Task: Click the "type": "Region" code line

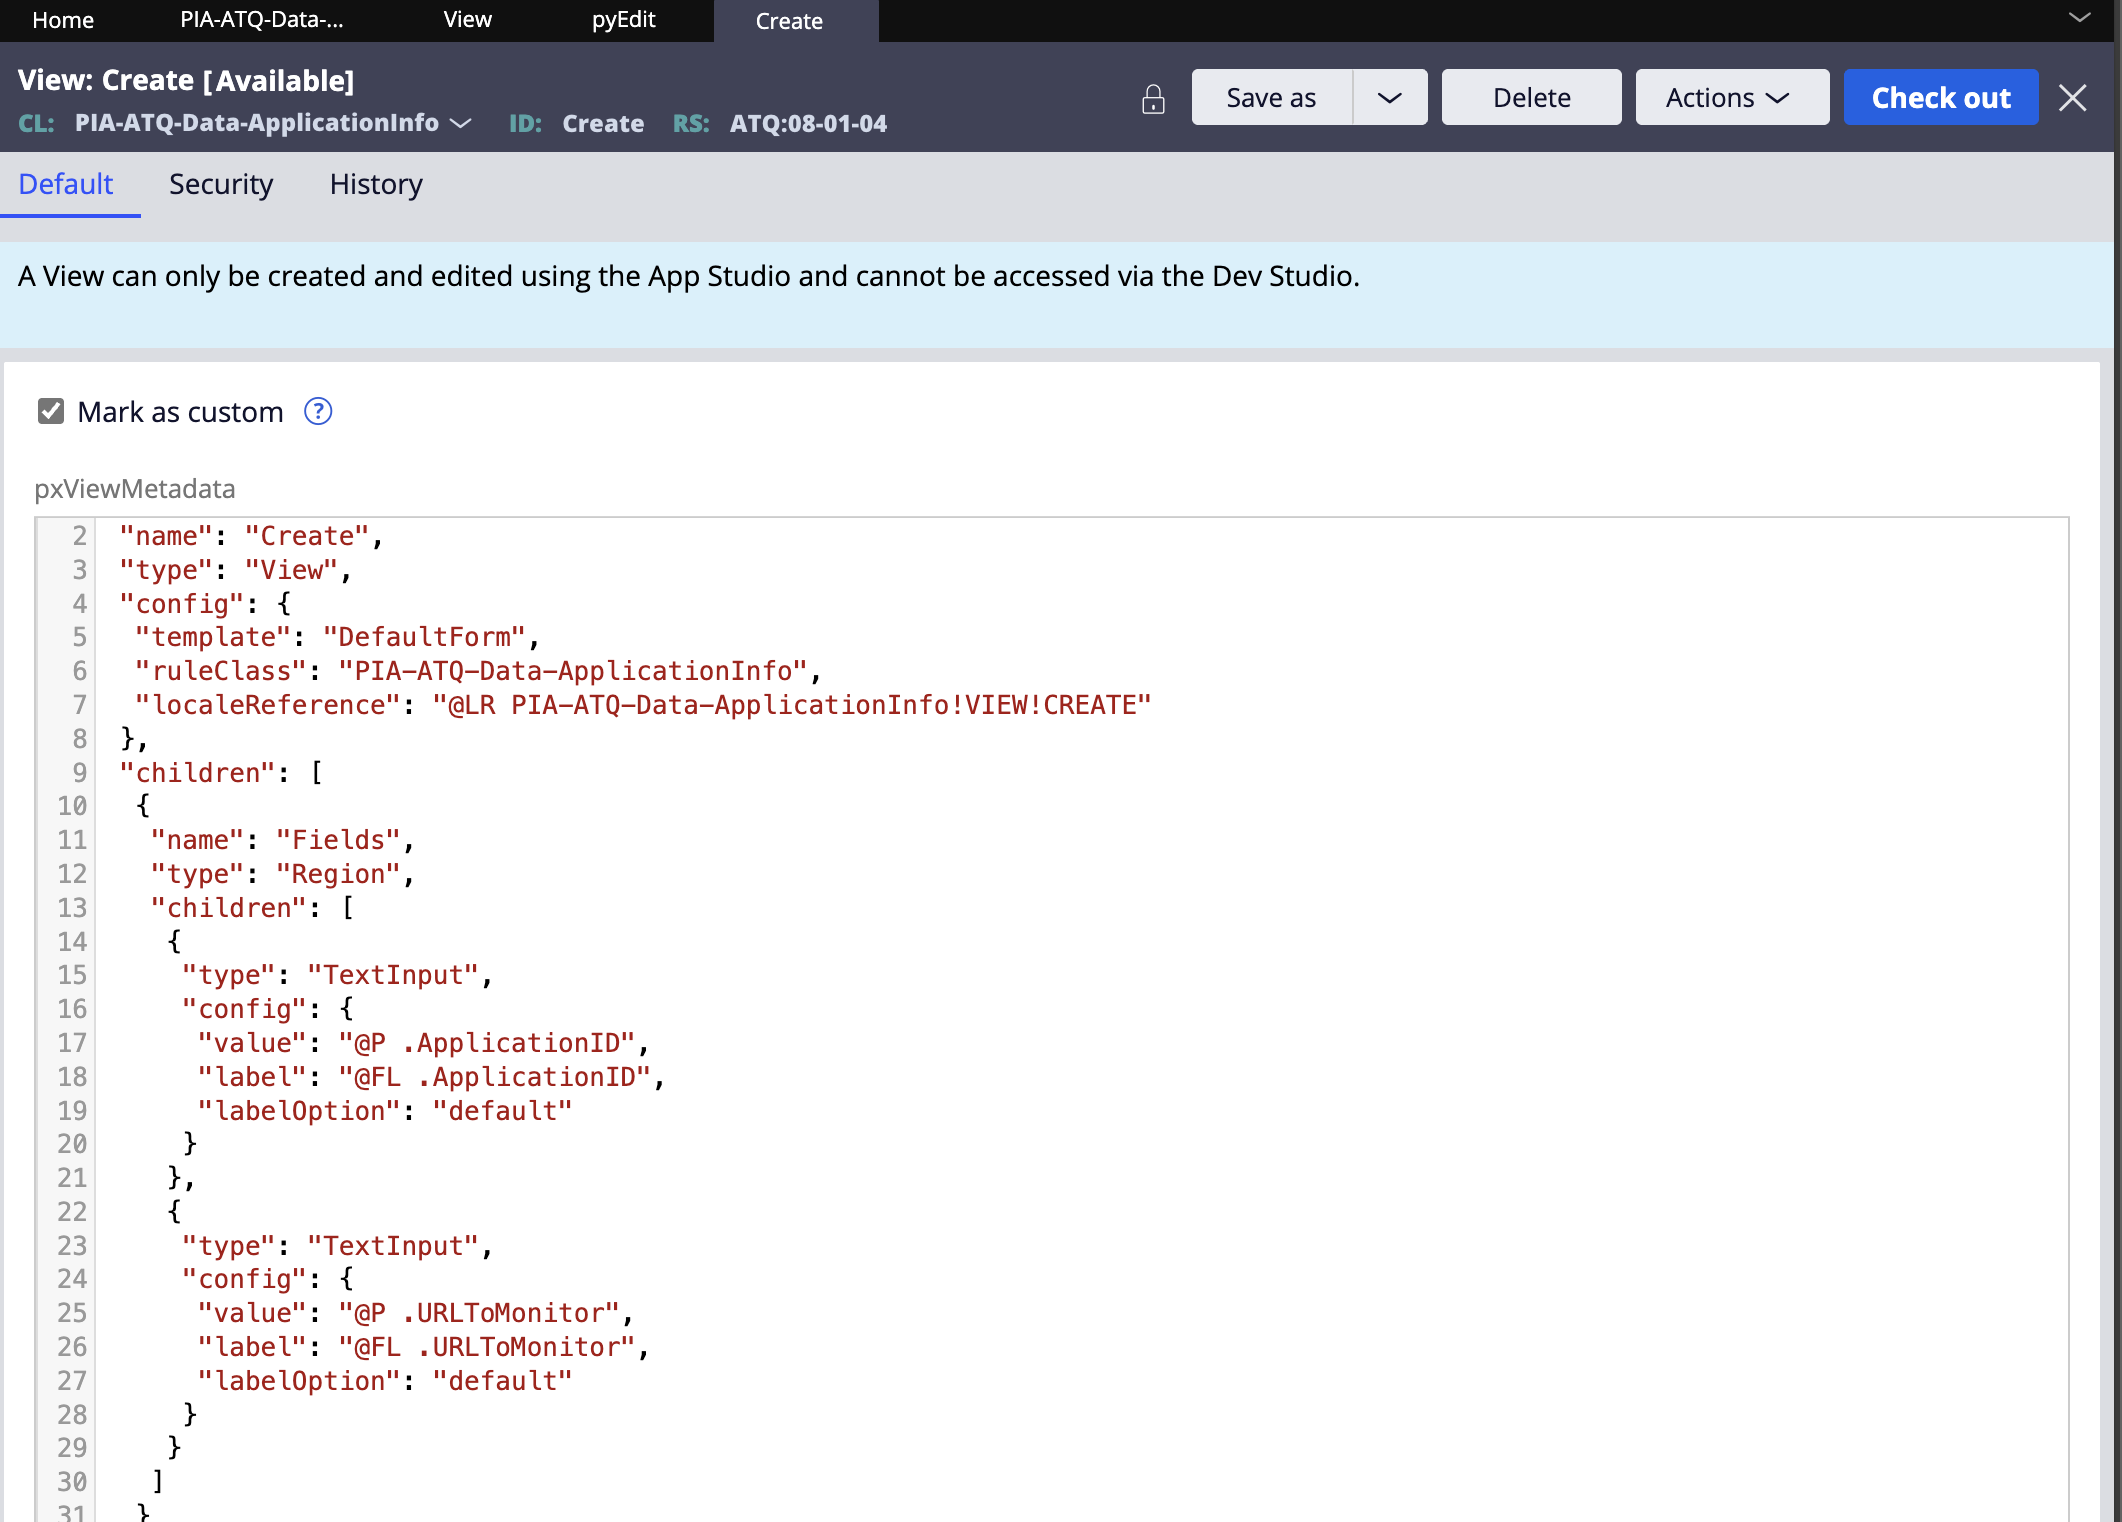Action: (x=282, y=874)
